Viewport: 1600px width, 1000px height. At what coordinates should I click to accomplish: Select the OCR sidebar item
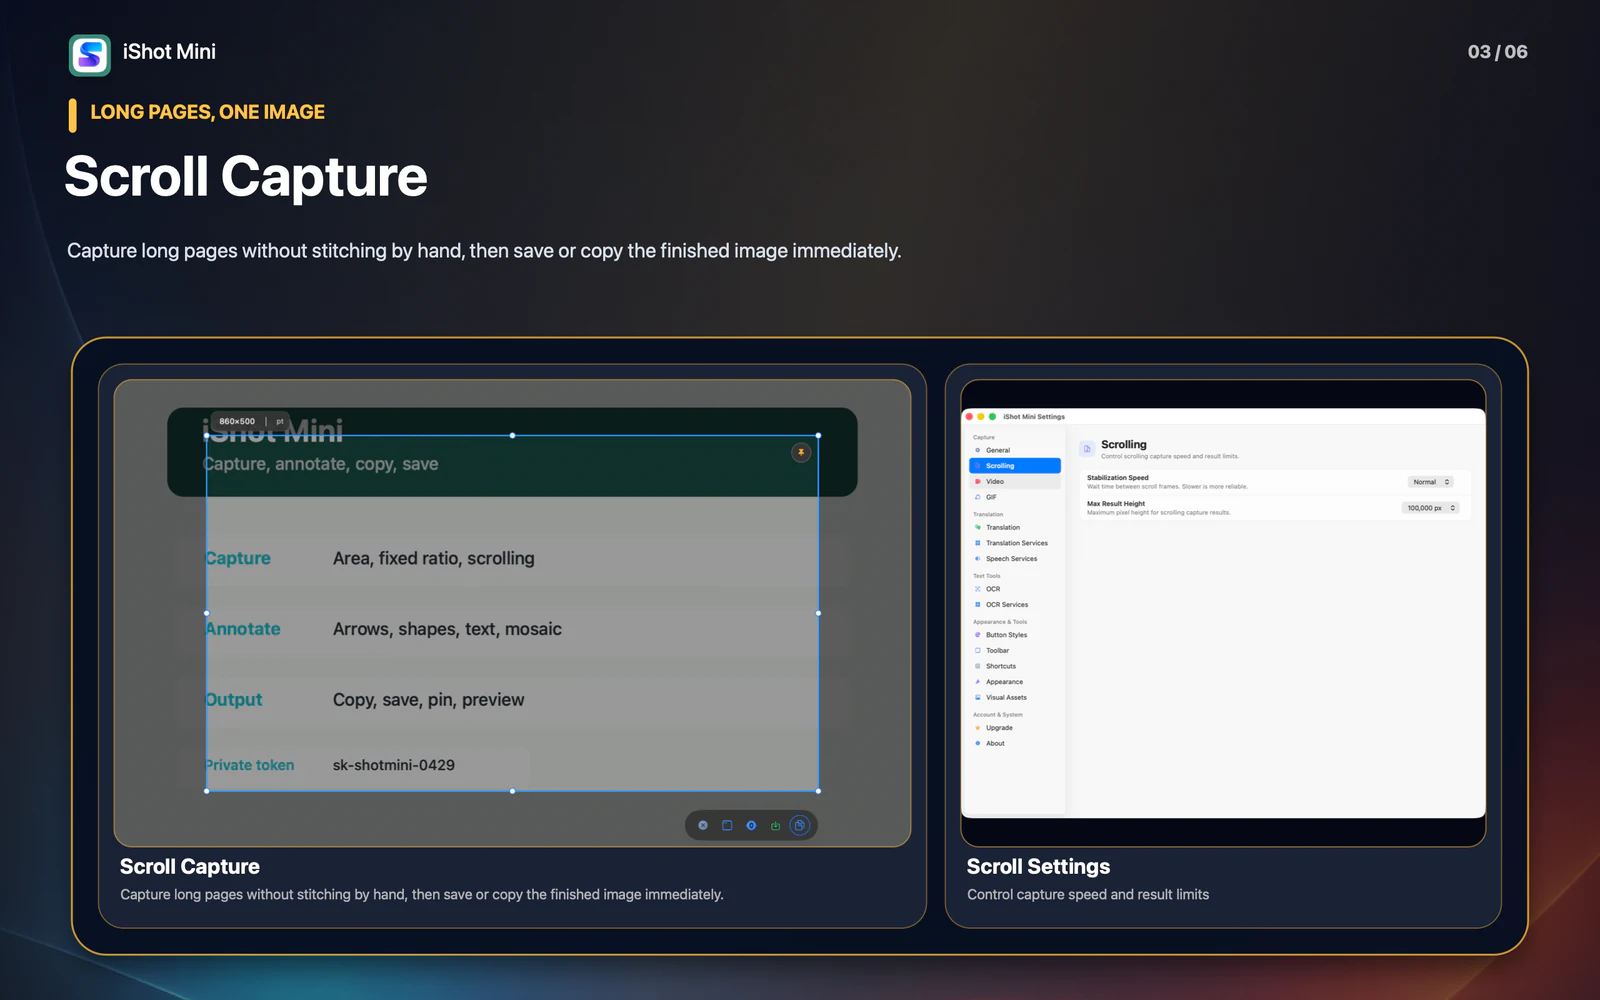click(x=1015, y=589)
